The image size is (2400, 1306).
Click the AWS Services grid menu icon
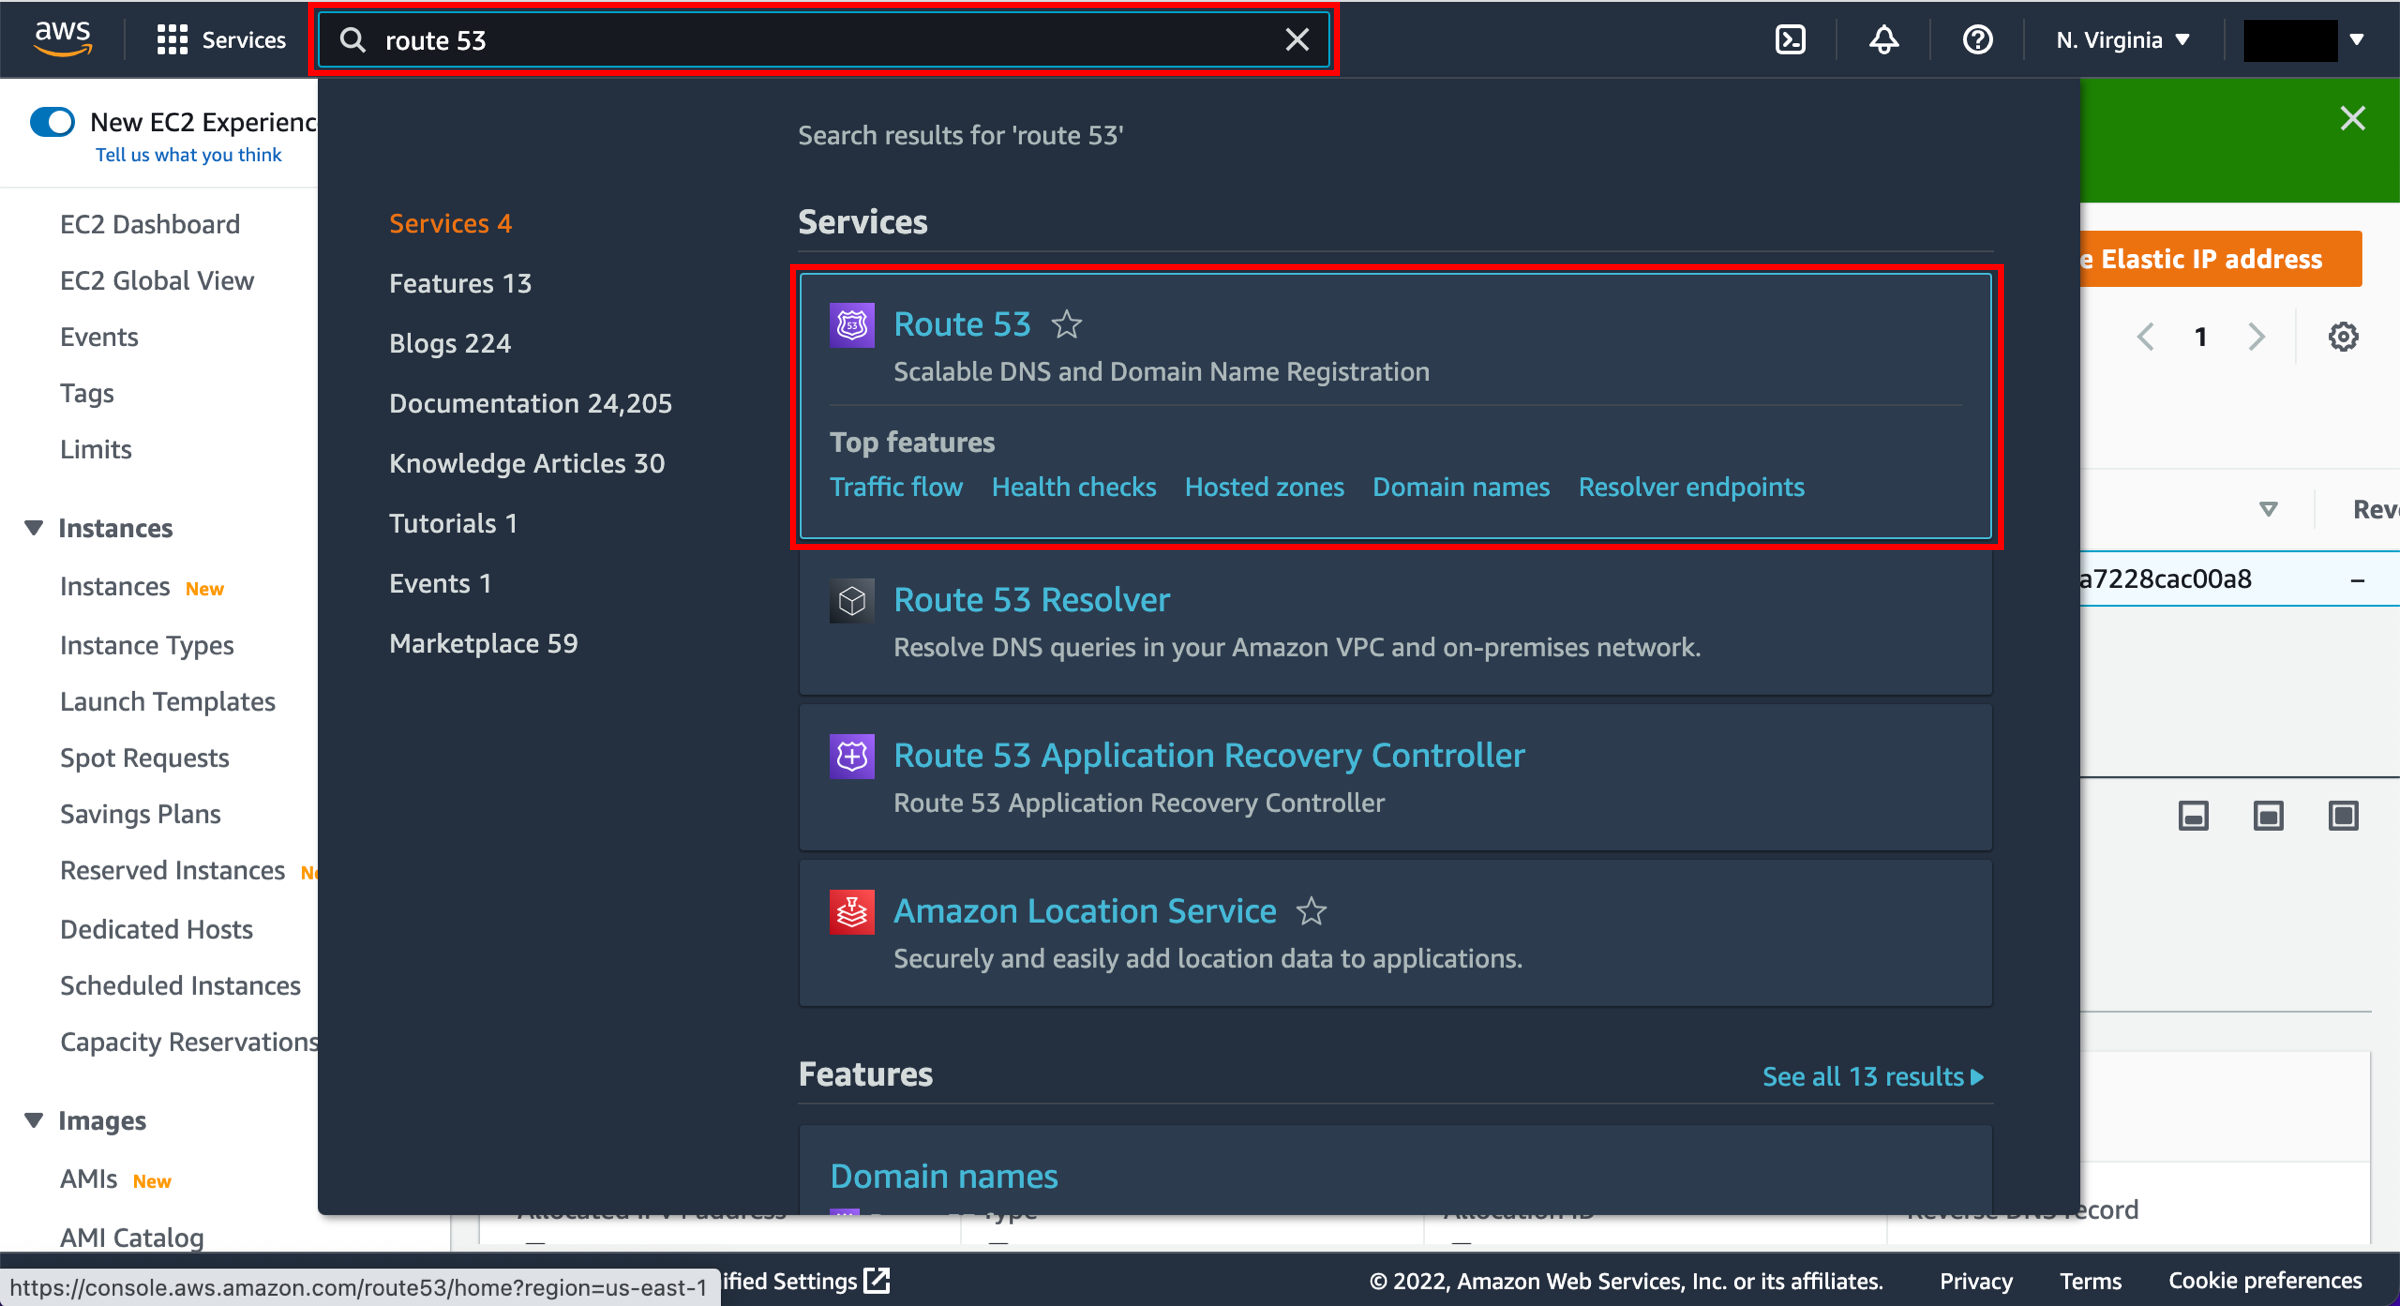point(172,40)
